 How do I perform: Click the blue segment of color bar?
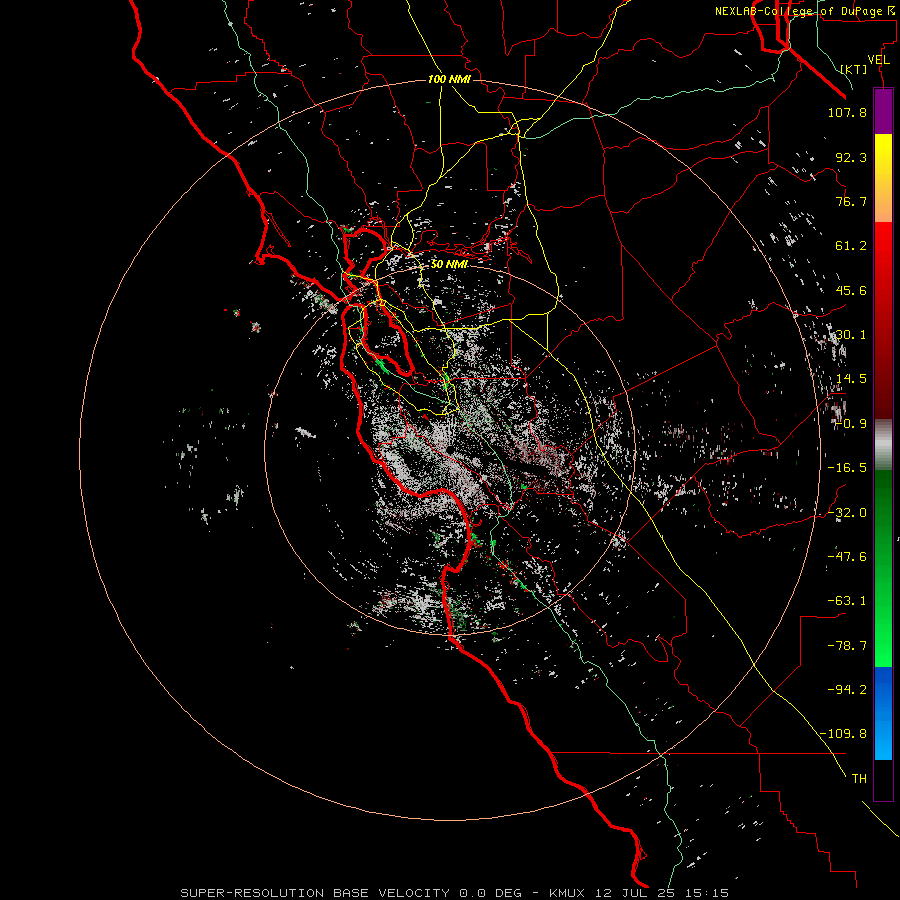(883, 713)
